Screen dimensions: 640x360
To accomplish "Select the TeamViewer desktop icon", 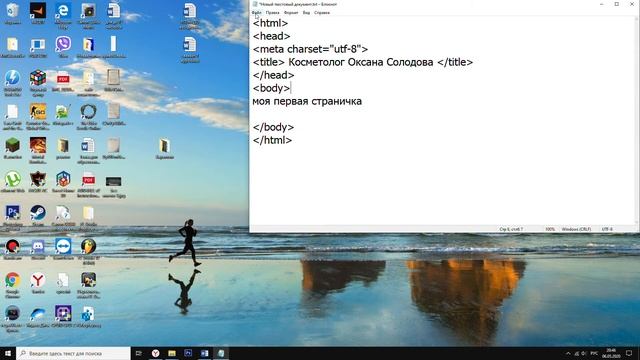I will point(63,249).
